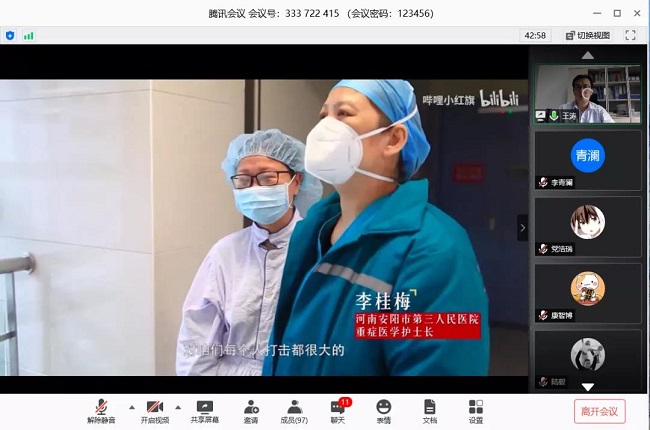Open the 邀请 invite icon

pos(251,410)
